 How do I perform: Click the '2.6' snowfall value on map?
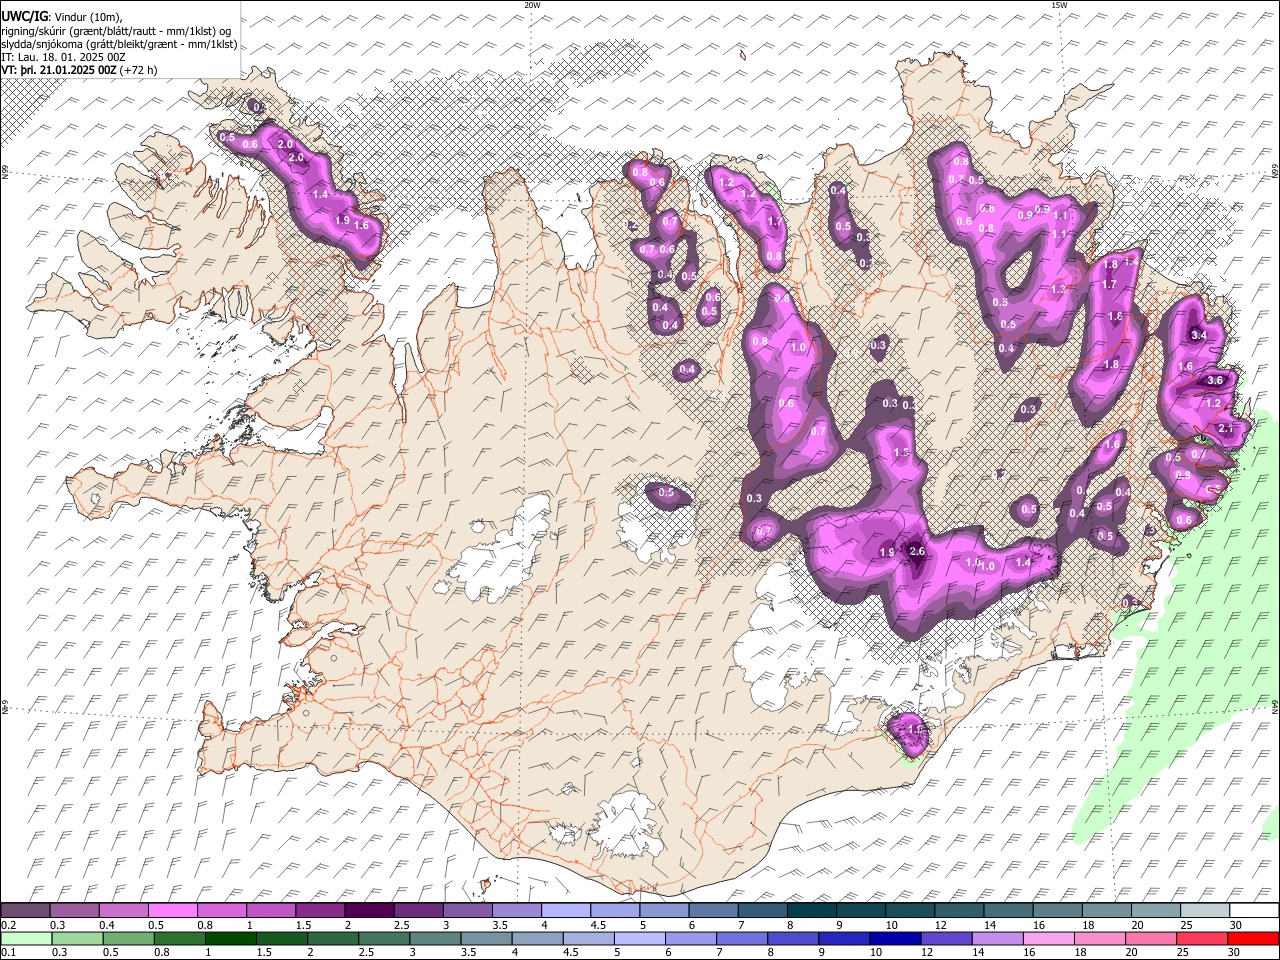pos(918,552)
